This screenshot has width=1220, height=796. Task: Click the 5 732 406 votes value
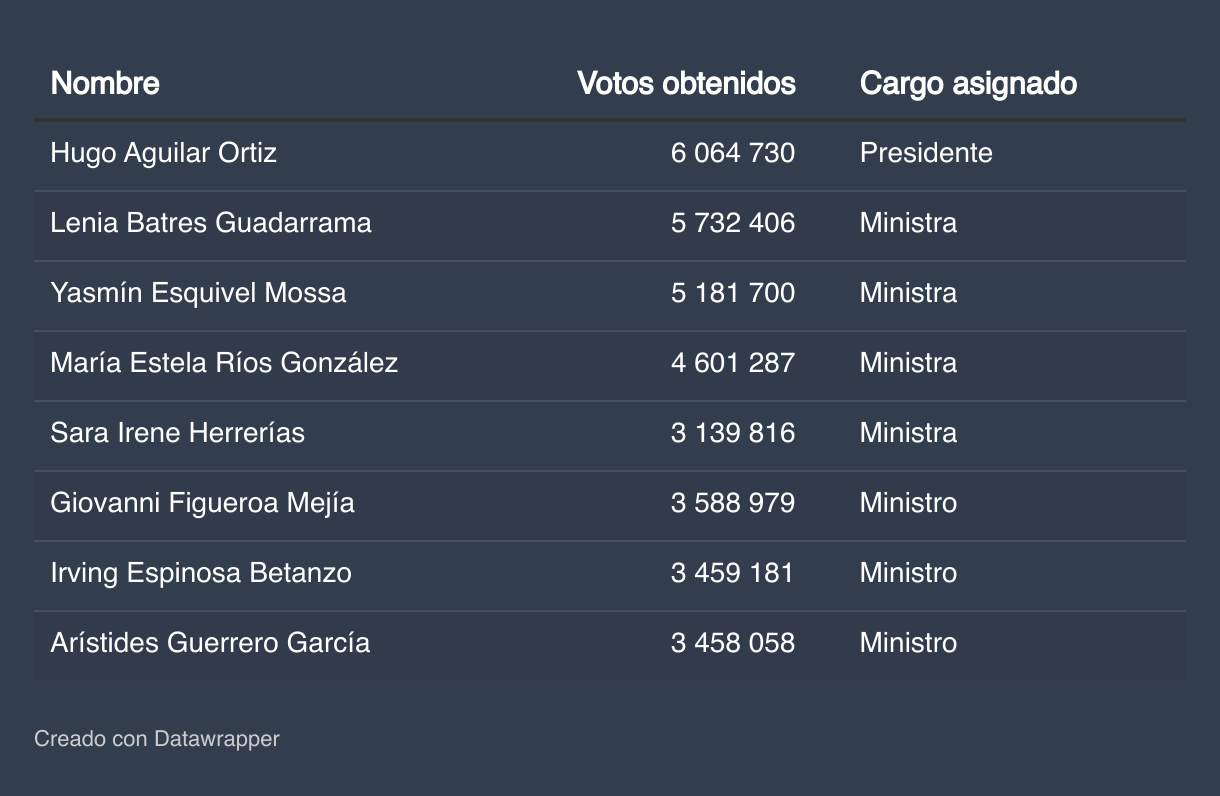732,223
